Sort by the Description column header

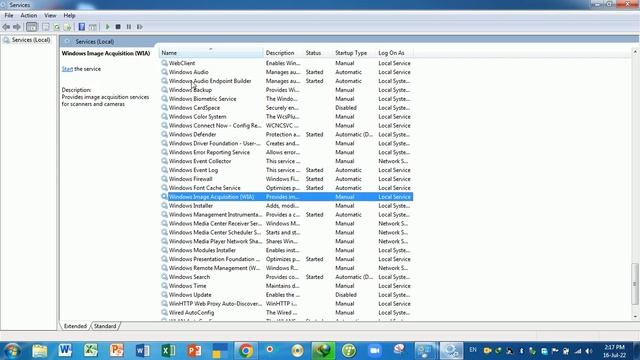point(283,53)
